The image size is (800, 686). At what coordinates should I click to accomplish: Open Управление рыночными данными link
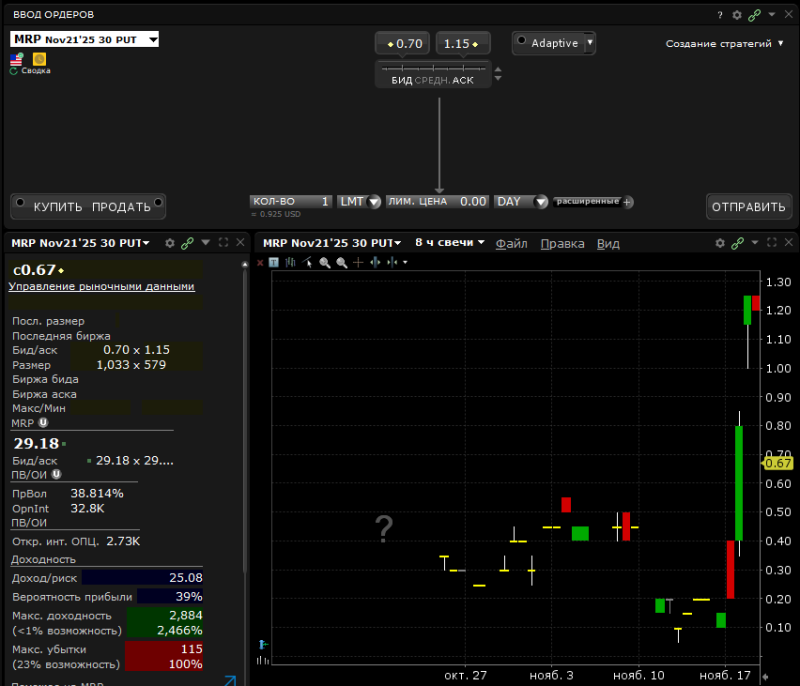click(101, 286)
